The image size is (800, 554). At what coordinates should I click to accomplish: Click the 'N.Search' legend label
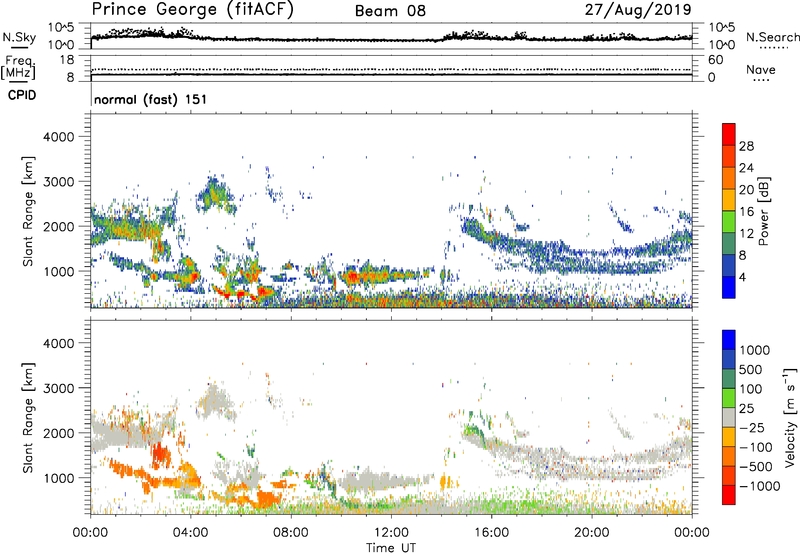772,37
